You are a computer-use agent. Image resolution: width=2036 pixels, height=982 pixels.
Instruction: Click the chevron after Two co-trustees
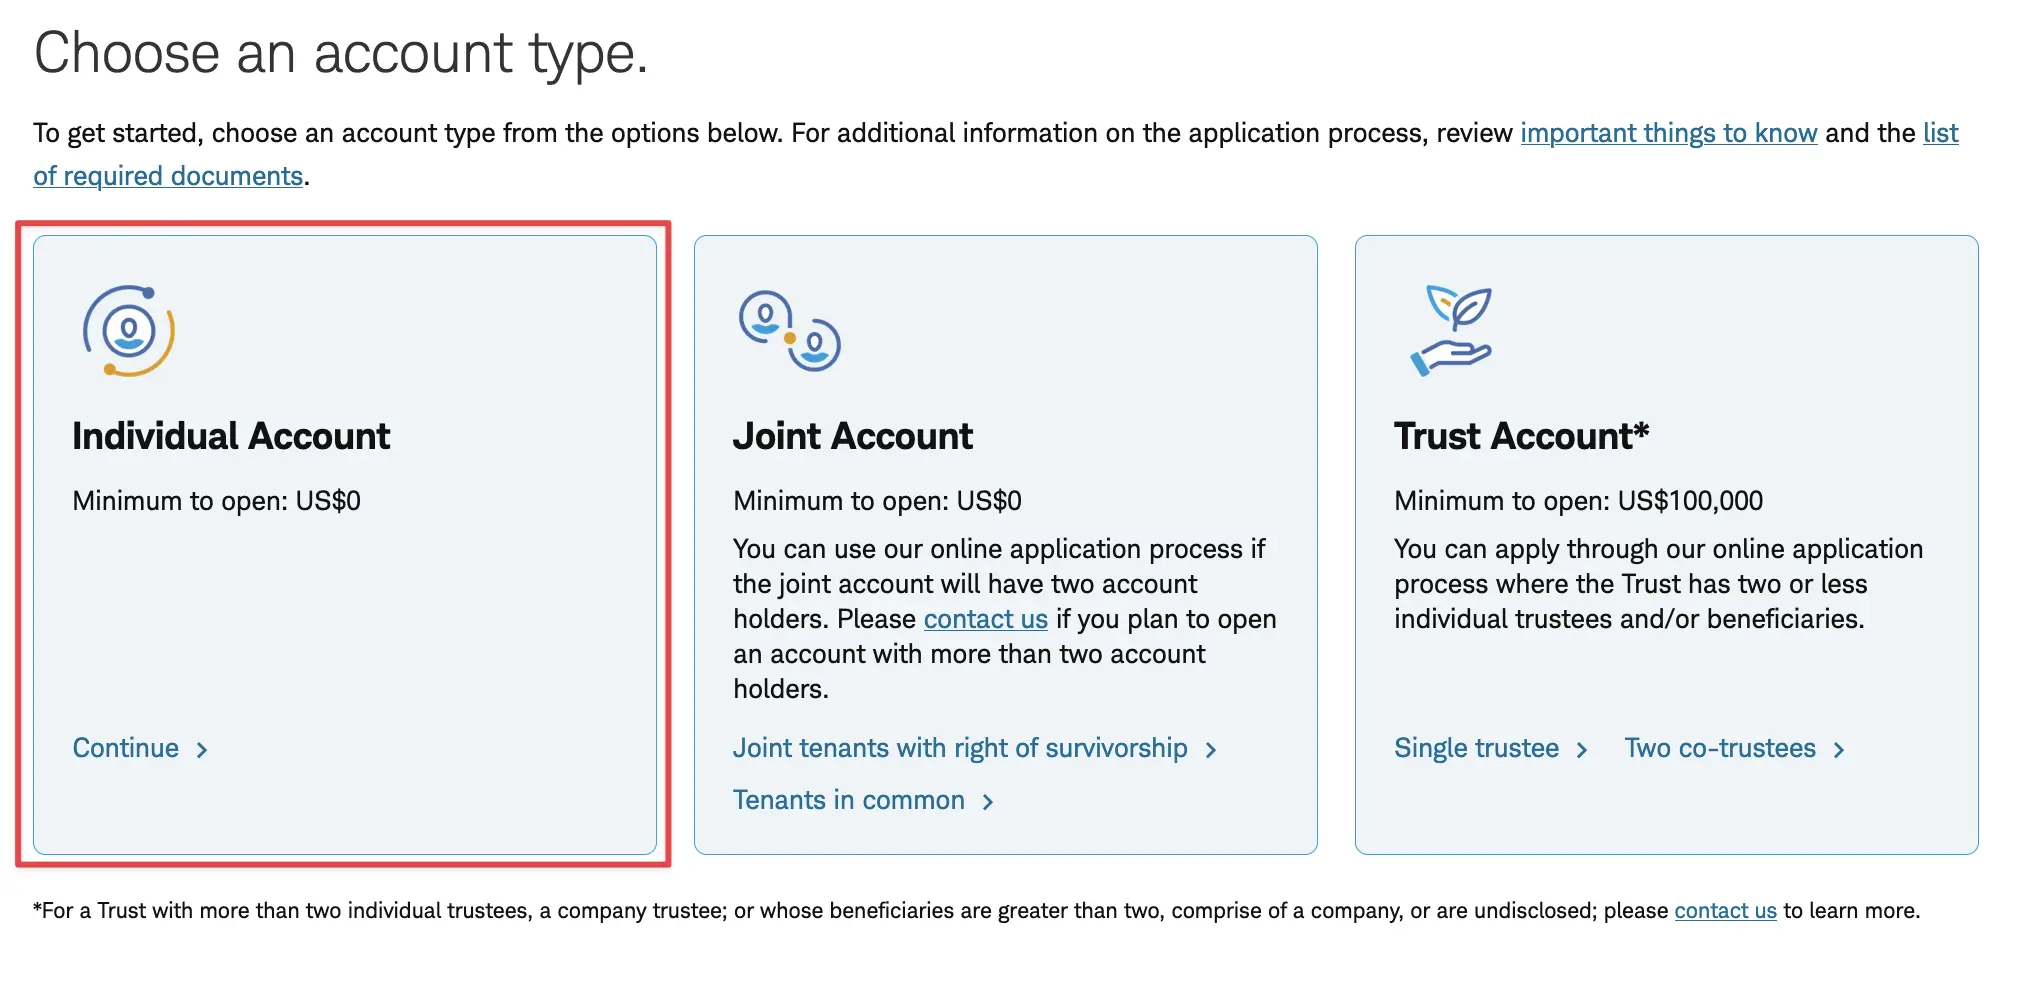coord(1839,750)
